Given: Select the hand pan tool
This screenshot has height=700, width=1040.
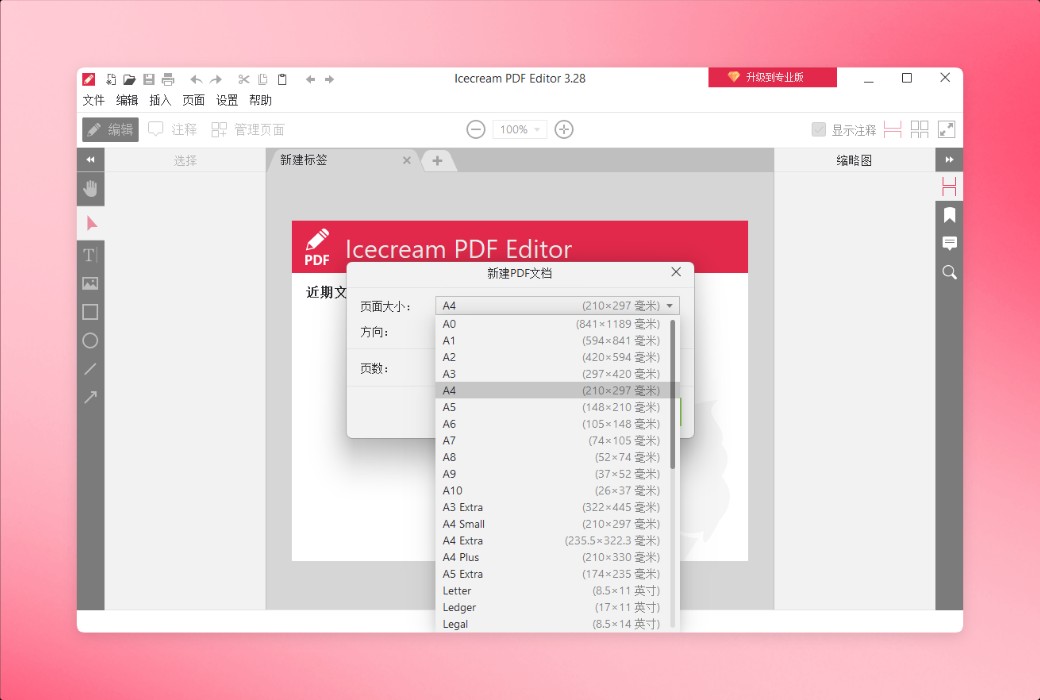Looking at the screenshot, I should (90, 188).
